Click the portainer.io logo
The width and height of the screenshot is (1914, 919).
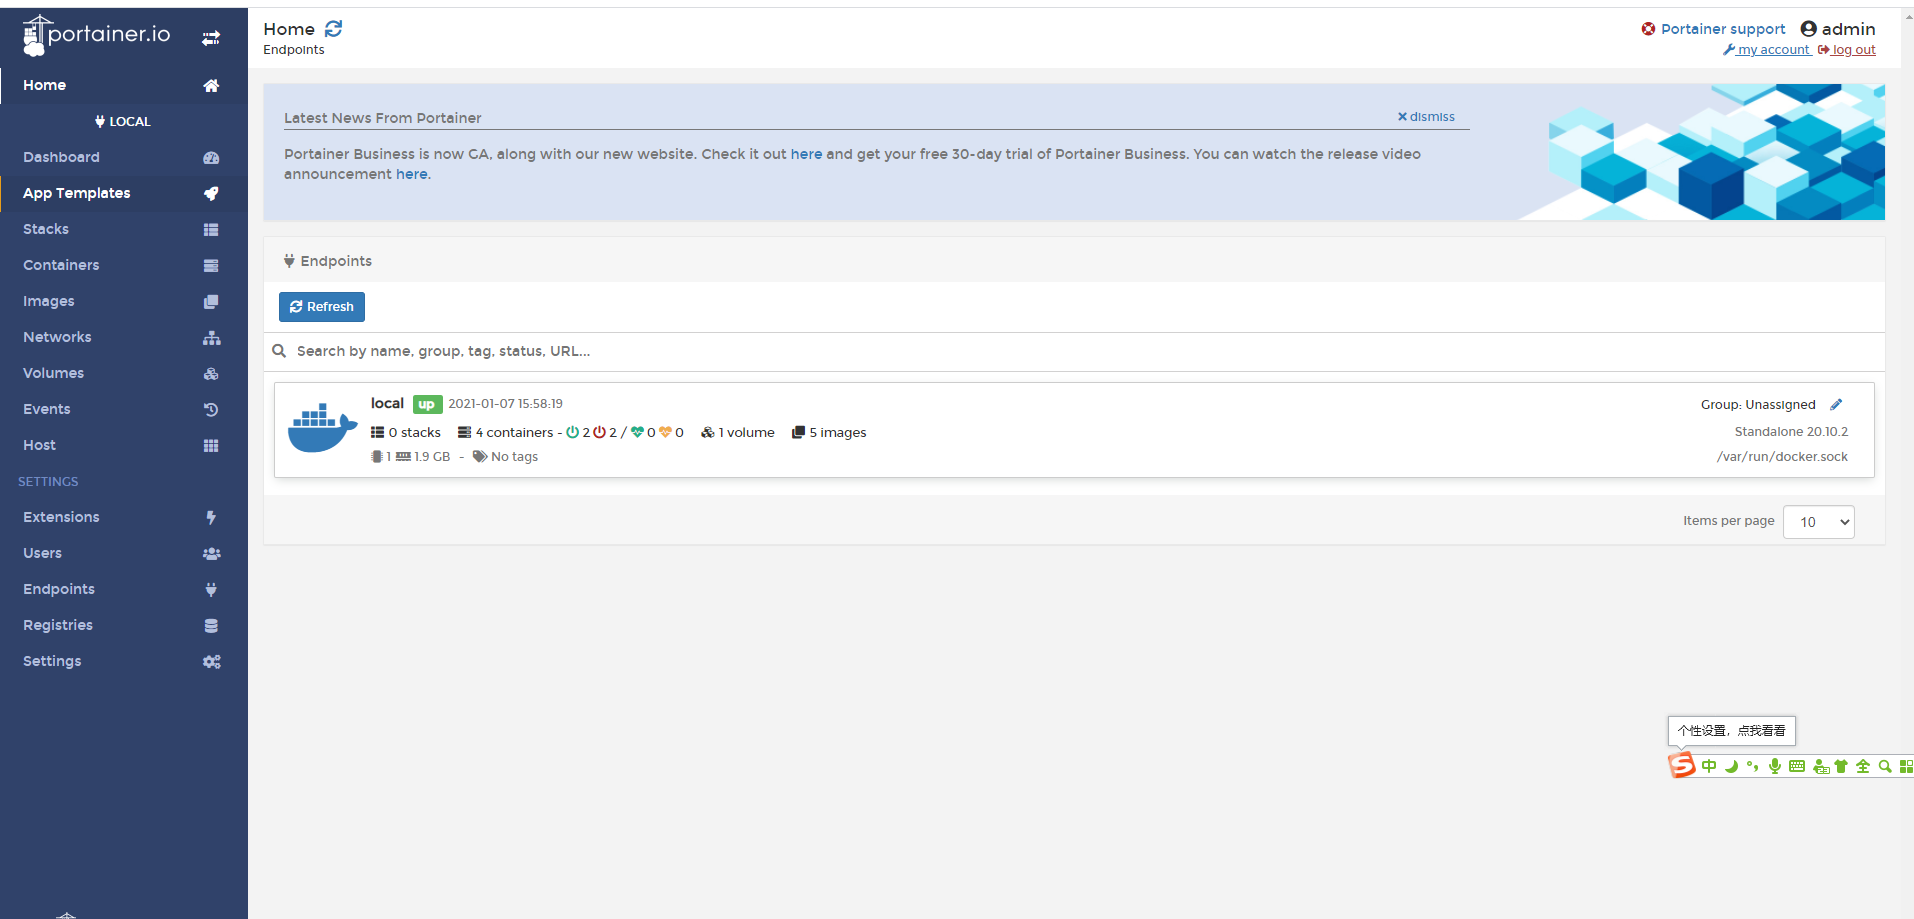click(96, 35)
